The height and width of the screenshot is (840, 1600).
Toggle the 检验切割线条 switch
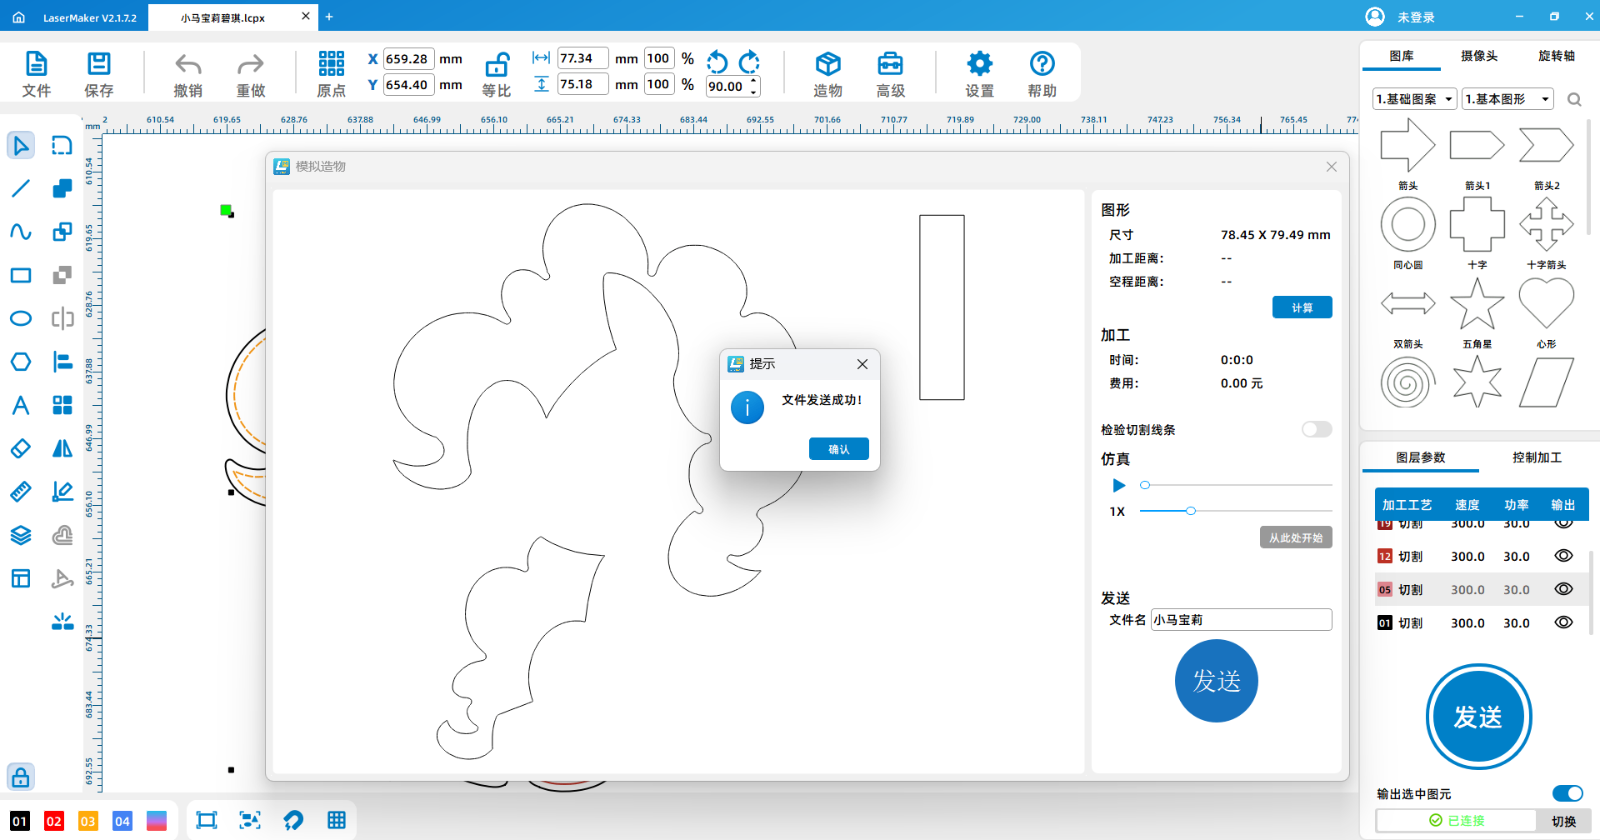[1316, 429]
